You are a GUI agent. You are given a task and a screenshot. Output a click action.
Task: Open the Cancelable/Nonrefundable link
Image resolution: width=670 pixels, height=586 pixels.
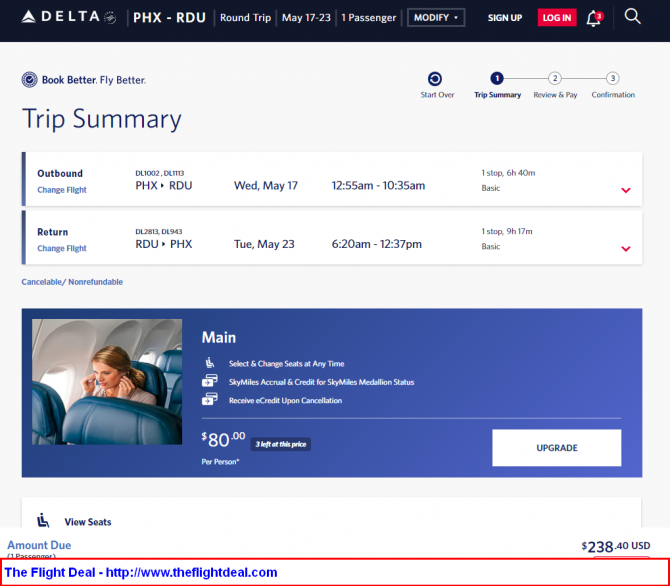pos(72,282)
